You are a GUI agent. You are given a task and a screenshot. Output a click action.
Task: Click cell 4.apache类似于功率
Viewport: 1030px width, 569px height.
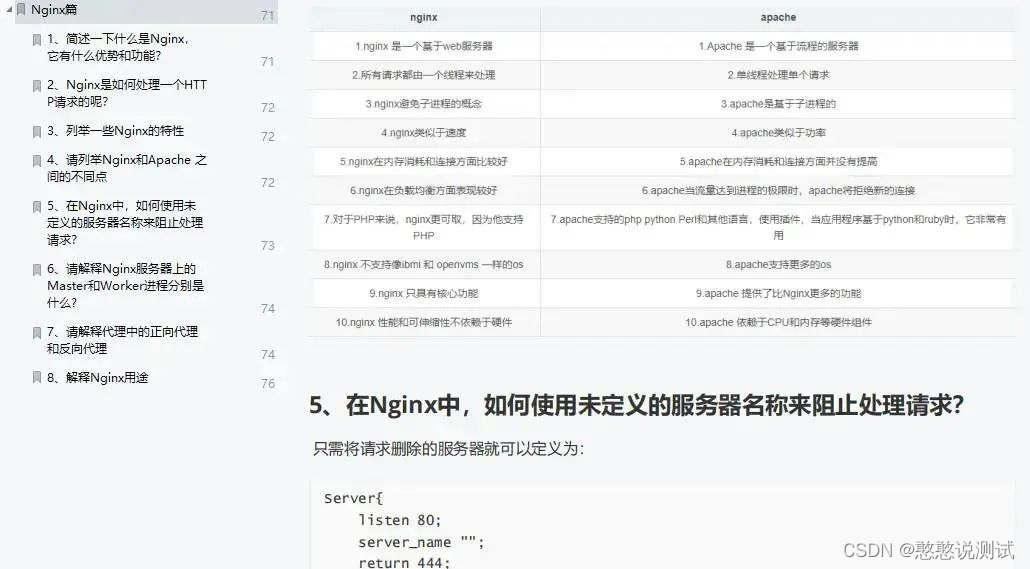pos(778,133)
